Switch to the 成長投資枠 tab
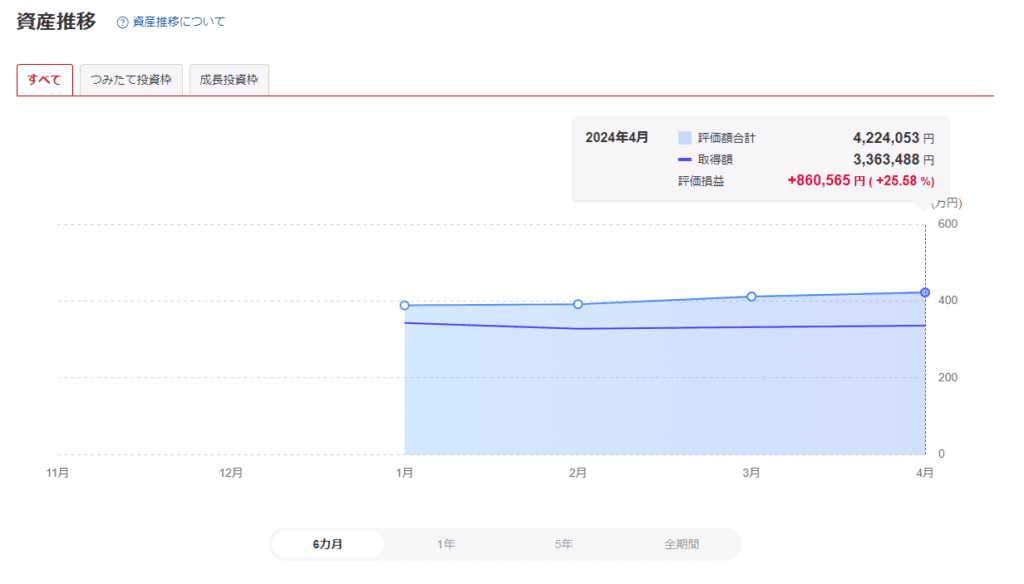Viewport: 1024px width, 584px height. tap(229, 80)
